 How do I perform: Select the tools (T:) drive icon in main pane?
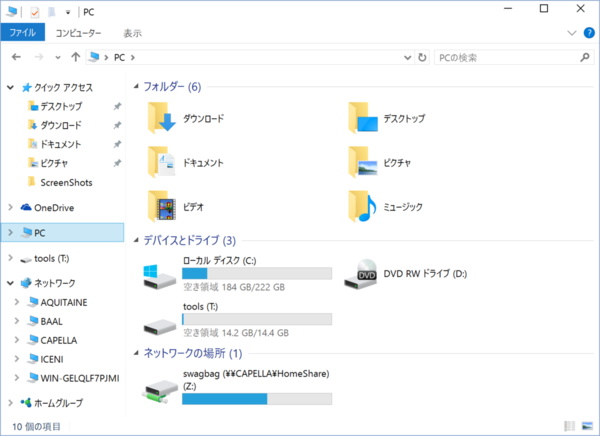tap(160, 327)
